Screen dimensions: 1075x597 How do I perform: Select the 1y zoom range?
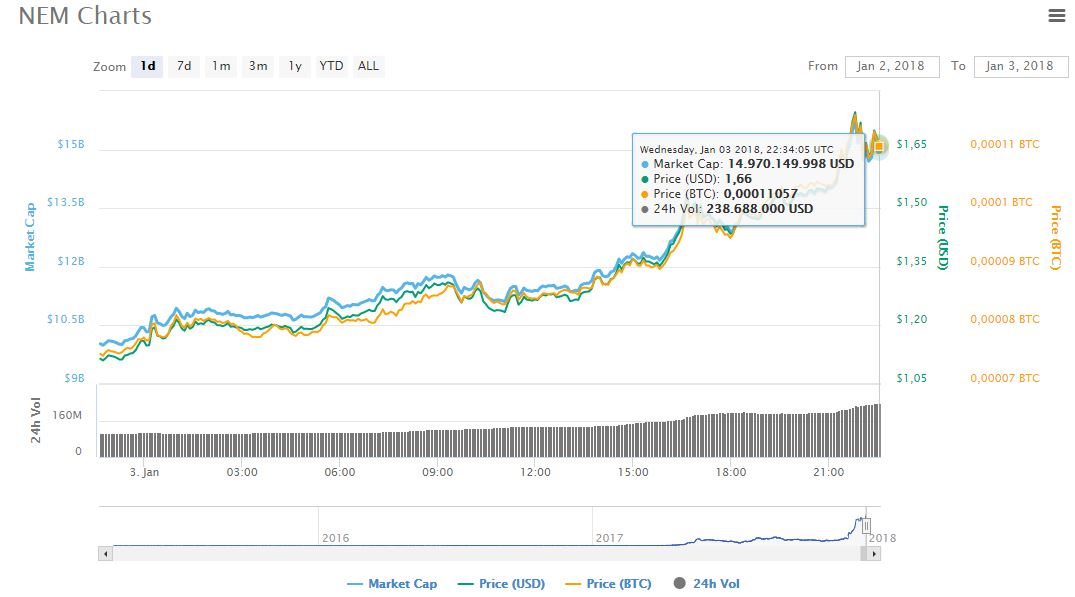(295, 66)
